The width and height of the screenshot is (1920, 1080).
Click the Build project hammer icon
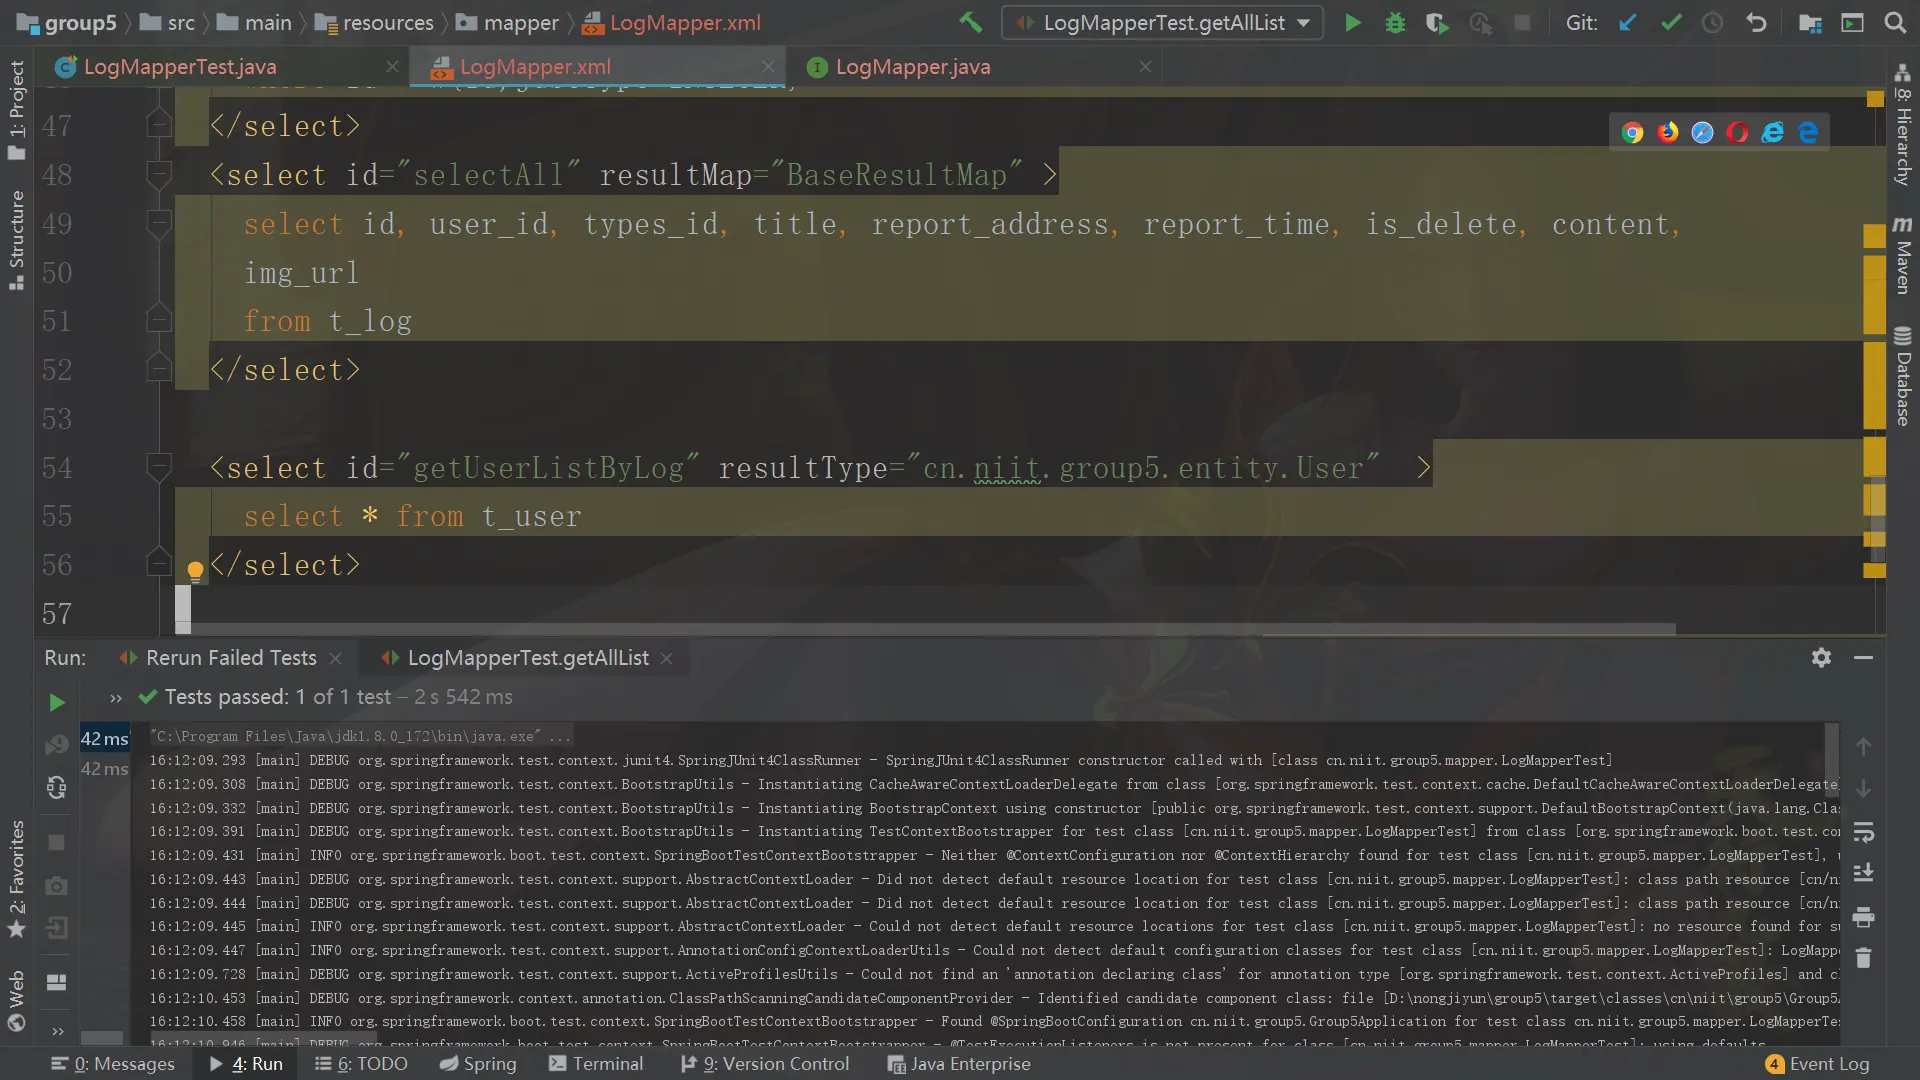pyautogui.click(x=970, y=22)
